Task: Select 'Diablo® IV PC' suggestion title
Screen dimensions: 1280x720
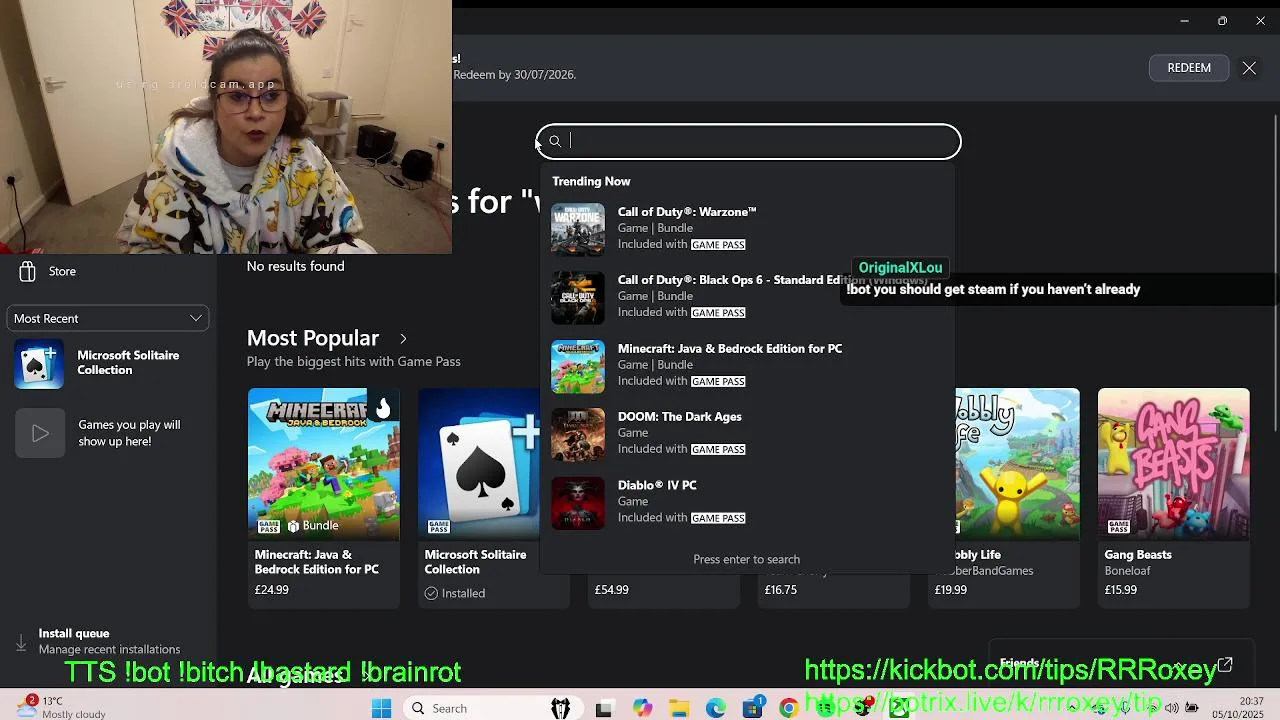Action: pos(657,485)
